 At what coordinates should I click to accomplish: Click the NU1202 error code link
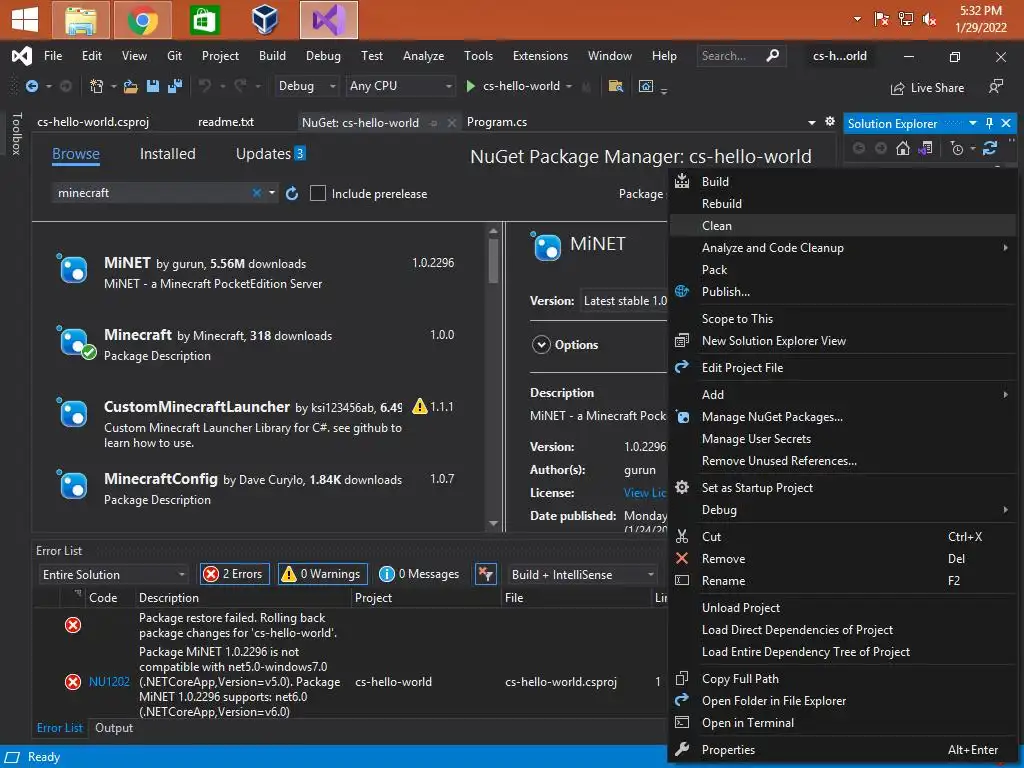[109, 682]
